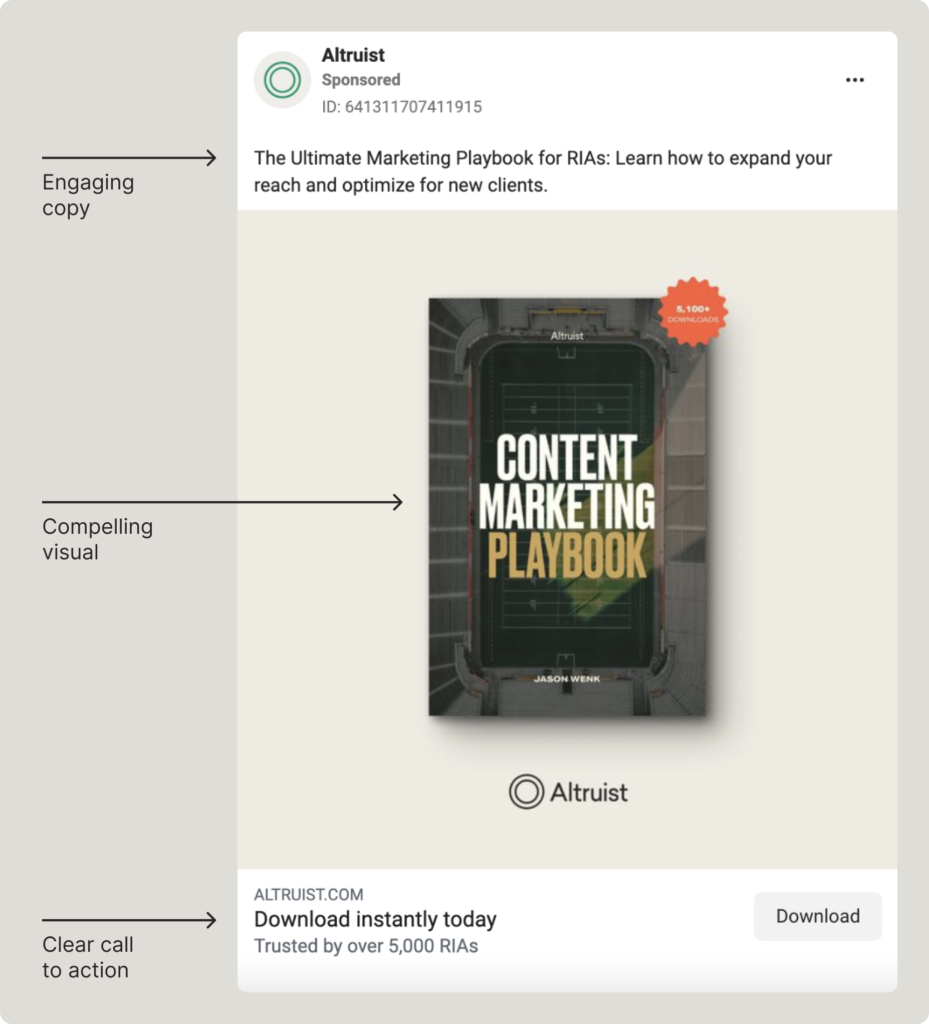
Task: Click the Jason Wenk author credit on the cover
Action: [x=565, y=678]
